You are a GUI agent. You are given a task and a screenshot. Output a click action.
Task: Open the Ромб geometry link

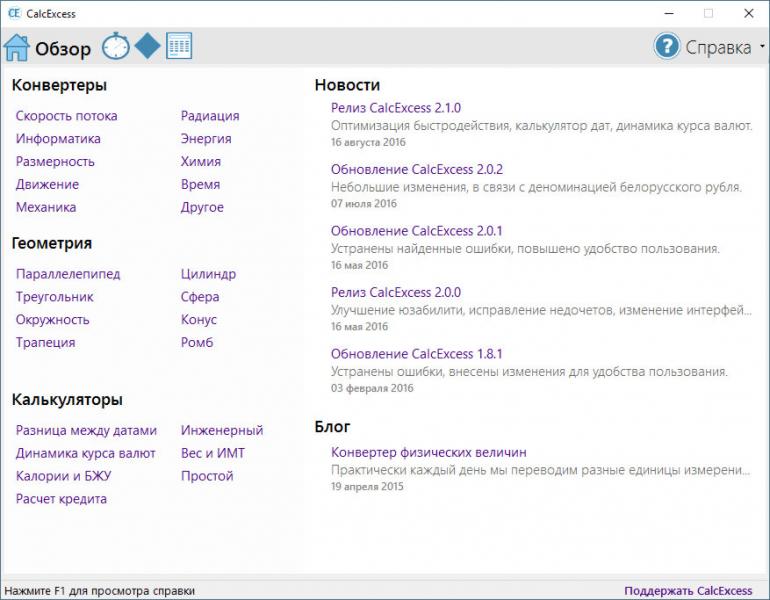[x=197, y=343]
